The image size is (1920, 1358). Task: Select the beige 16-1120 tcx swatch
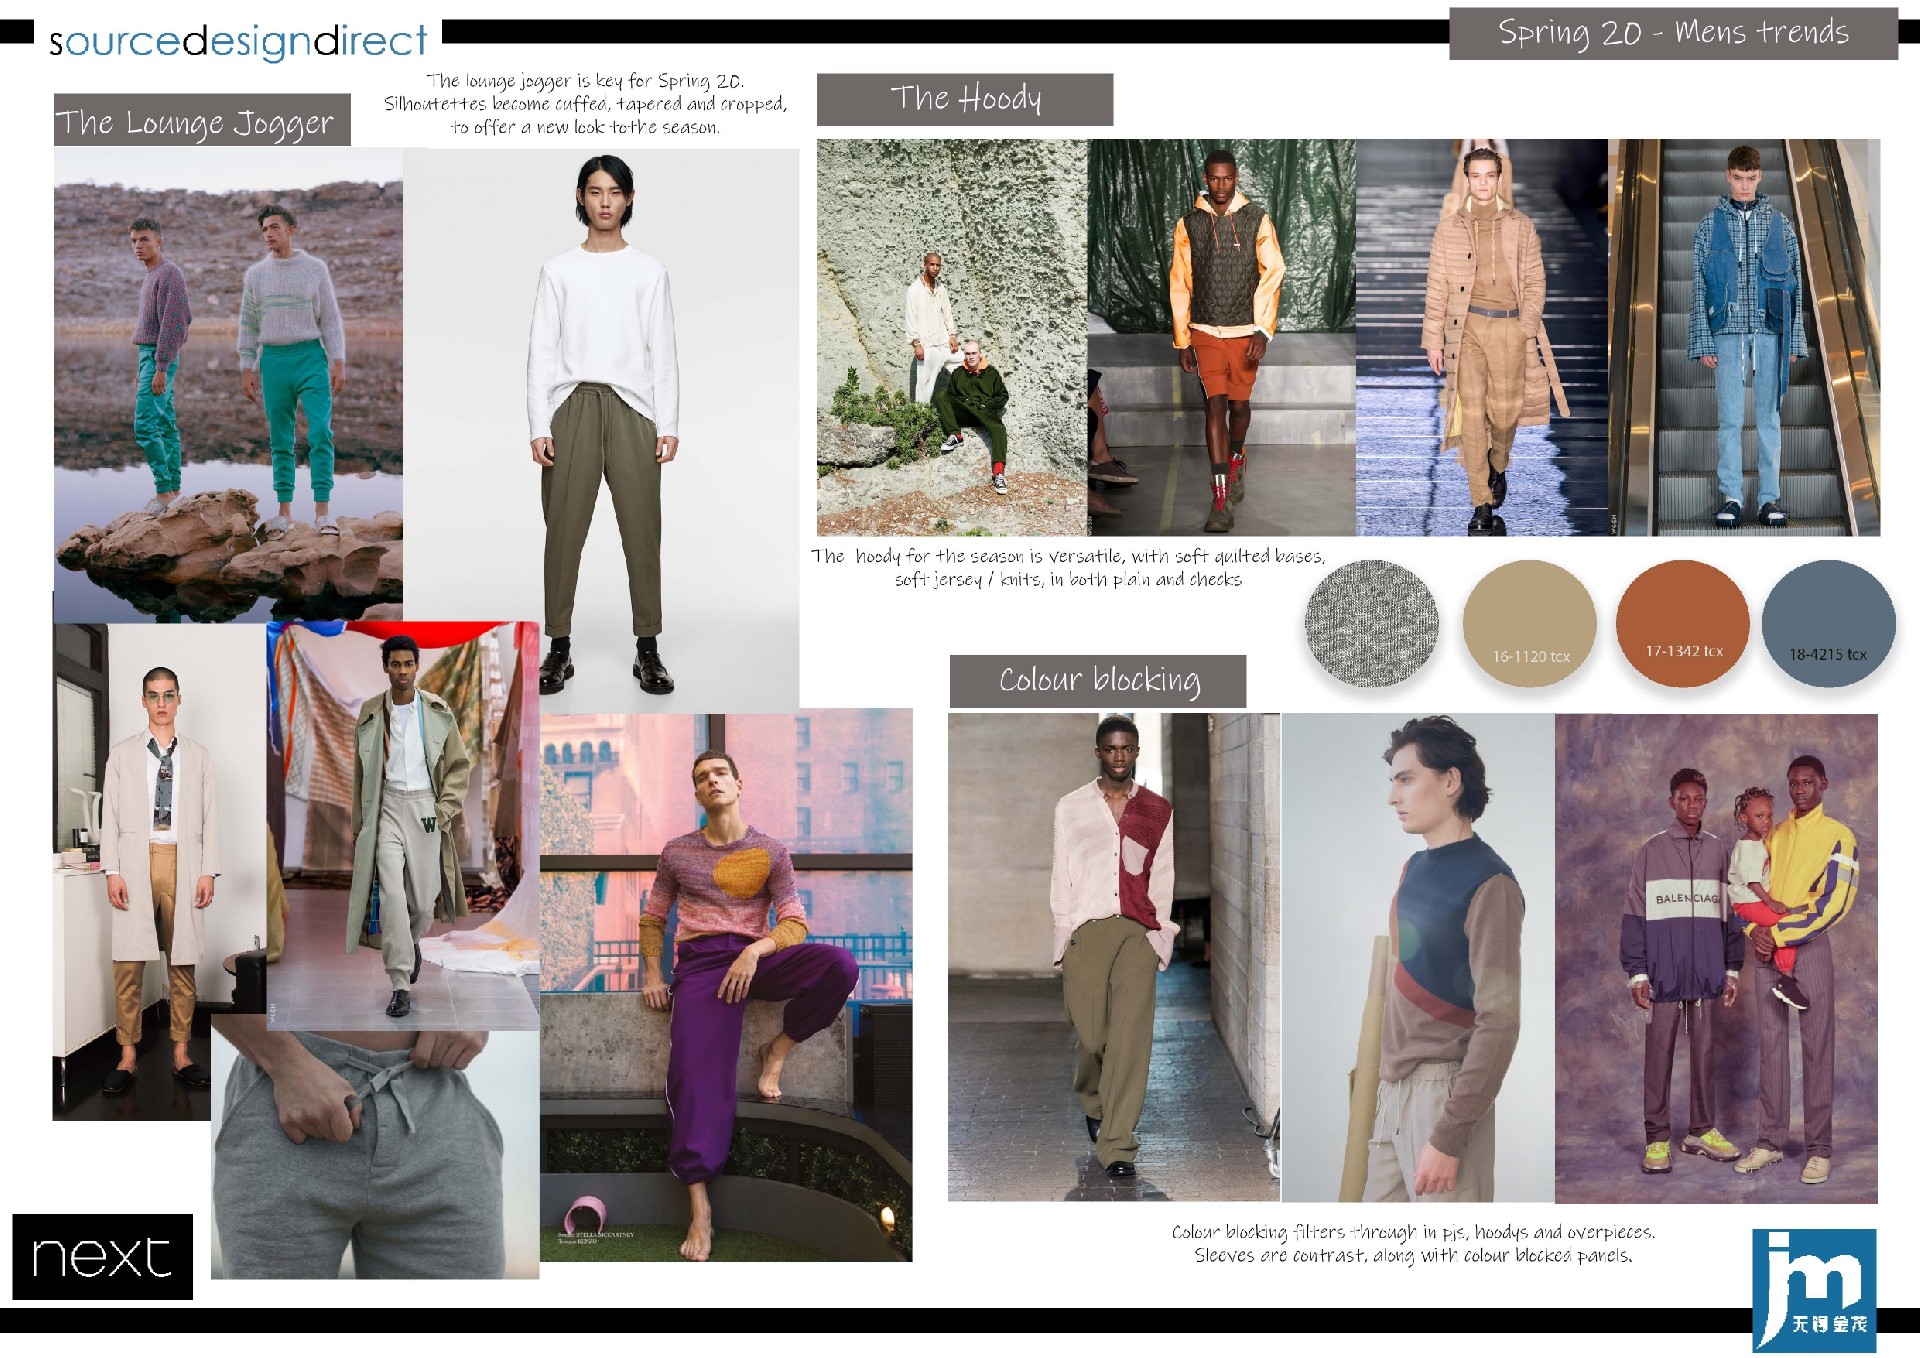1529,625
